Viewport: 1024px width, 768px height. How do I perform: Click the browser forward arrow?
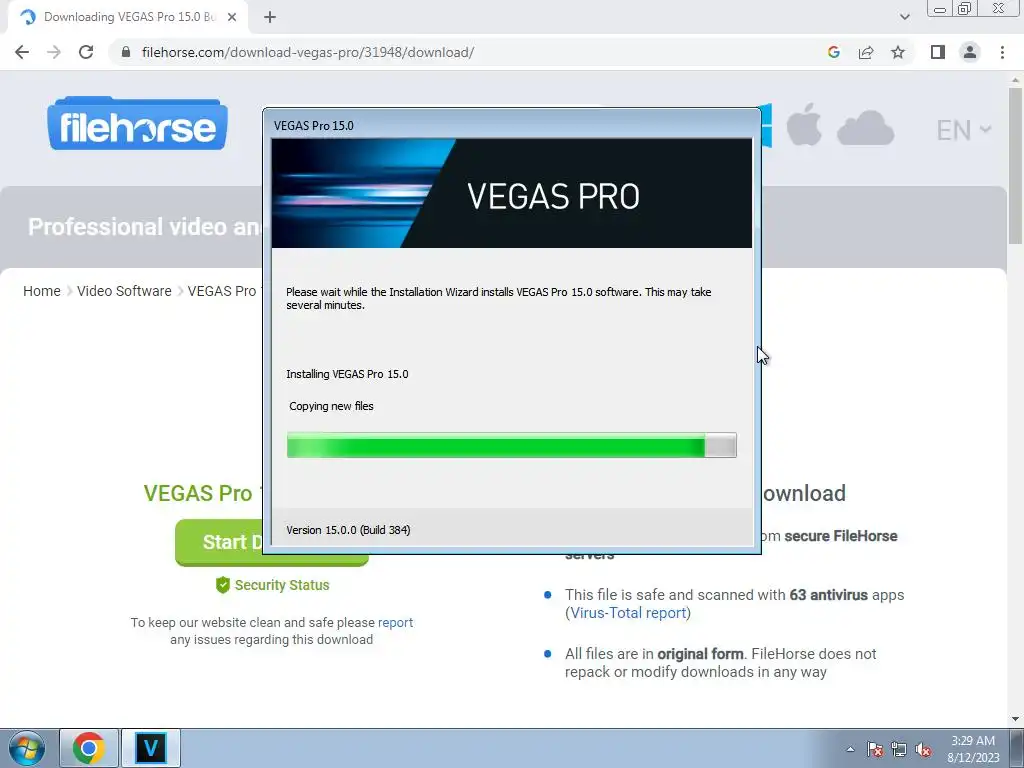point(54,52)
